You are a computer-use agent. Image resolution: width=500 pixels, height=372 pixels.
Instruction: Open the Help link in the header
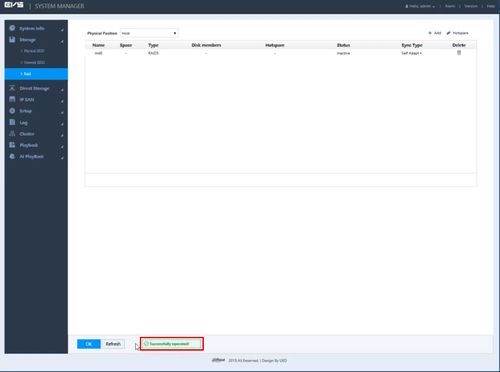pos(491,6)
